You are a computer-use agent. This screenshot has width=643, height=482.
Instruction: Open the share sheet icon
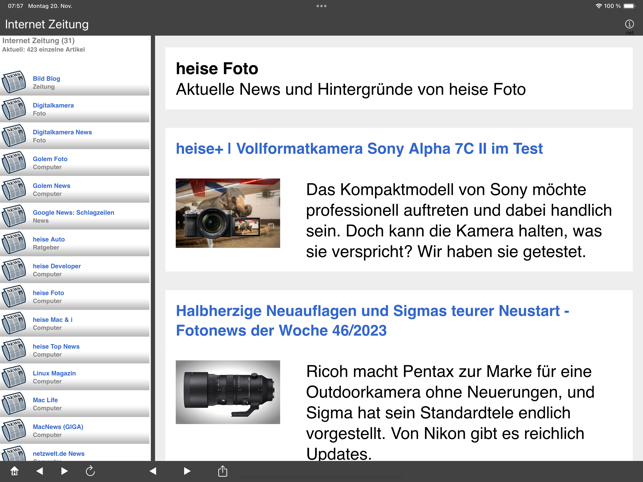click(x=223, y=471)
